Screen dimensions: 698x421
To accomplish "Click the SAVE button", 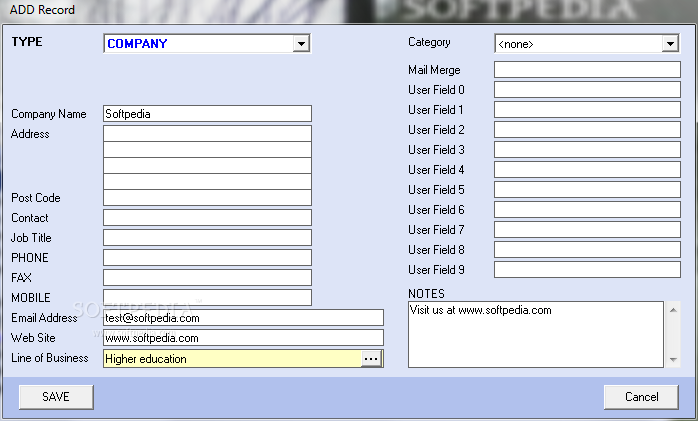I will click(56, 397).
